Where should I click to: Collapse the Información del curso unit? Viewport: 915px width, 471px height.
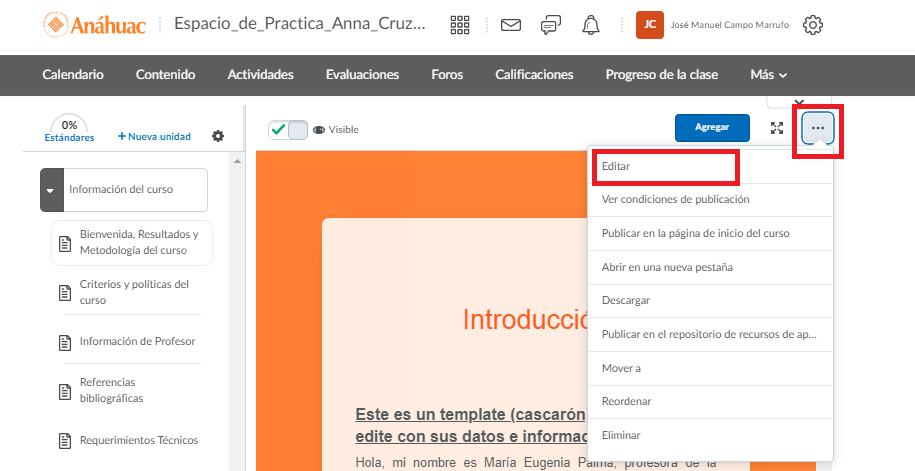point(51,190)
